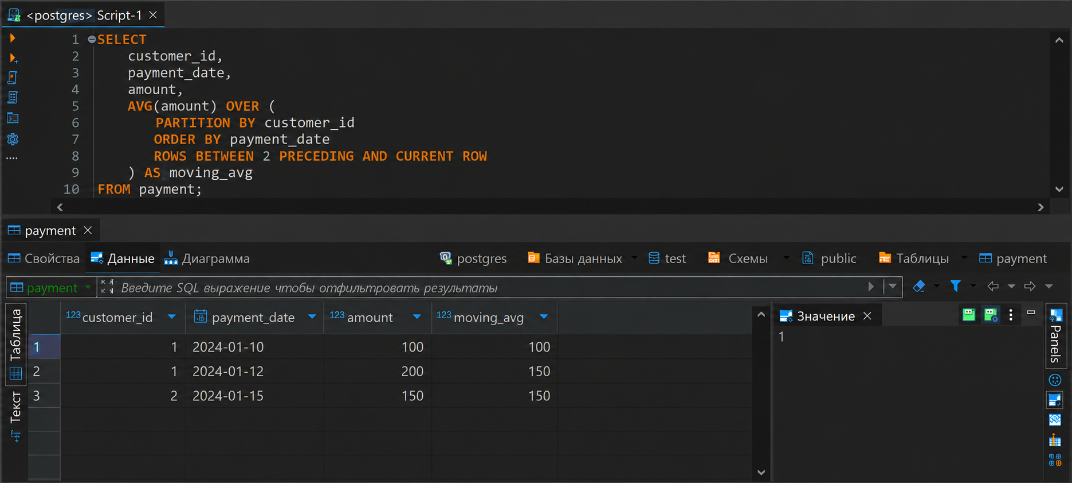Click the expand filter panel icon
Viewport: 1072px width, 483px height.
point(107,287)
